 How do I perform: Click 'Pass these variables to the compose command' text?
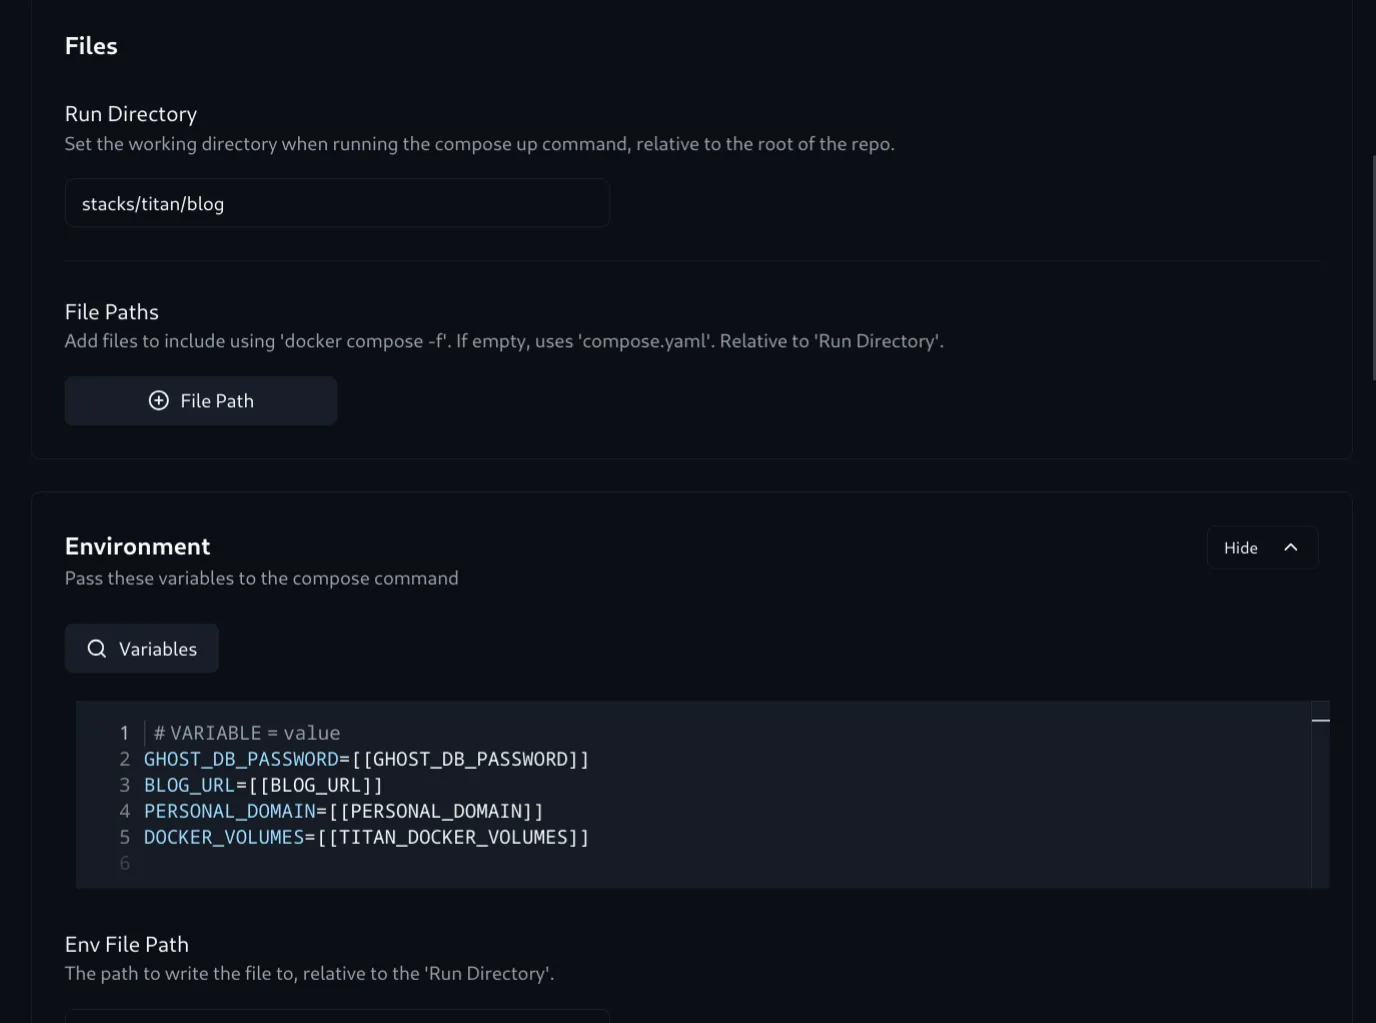[262, 578]
